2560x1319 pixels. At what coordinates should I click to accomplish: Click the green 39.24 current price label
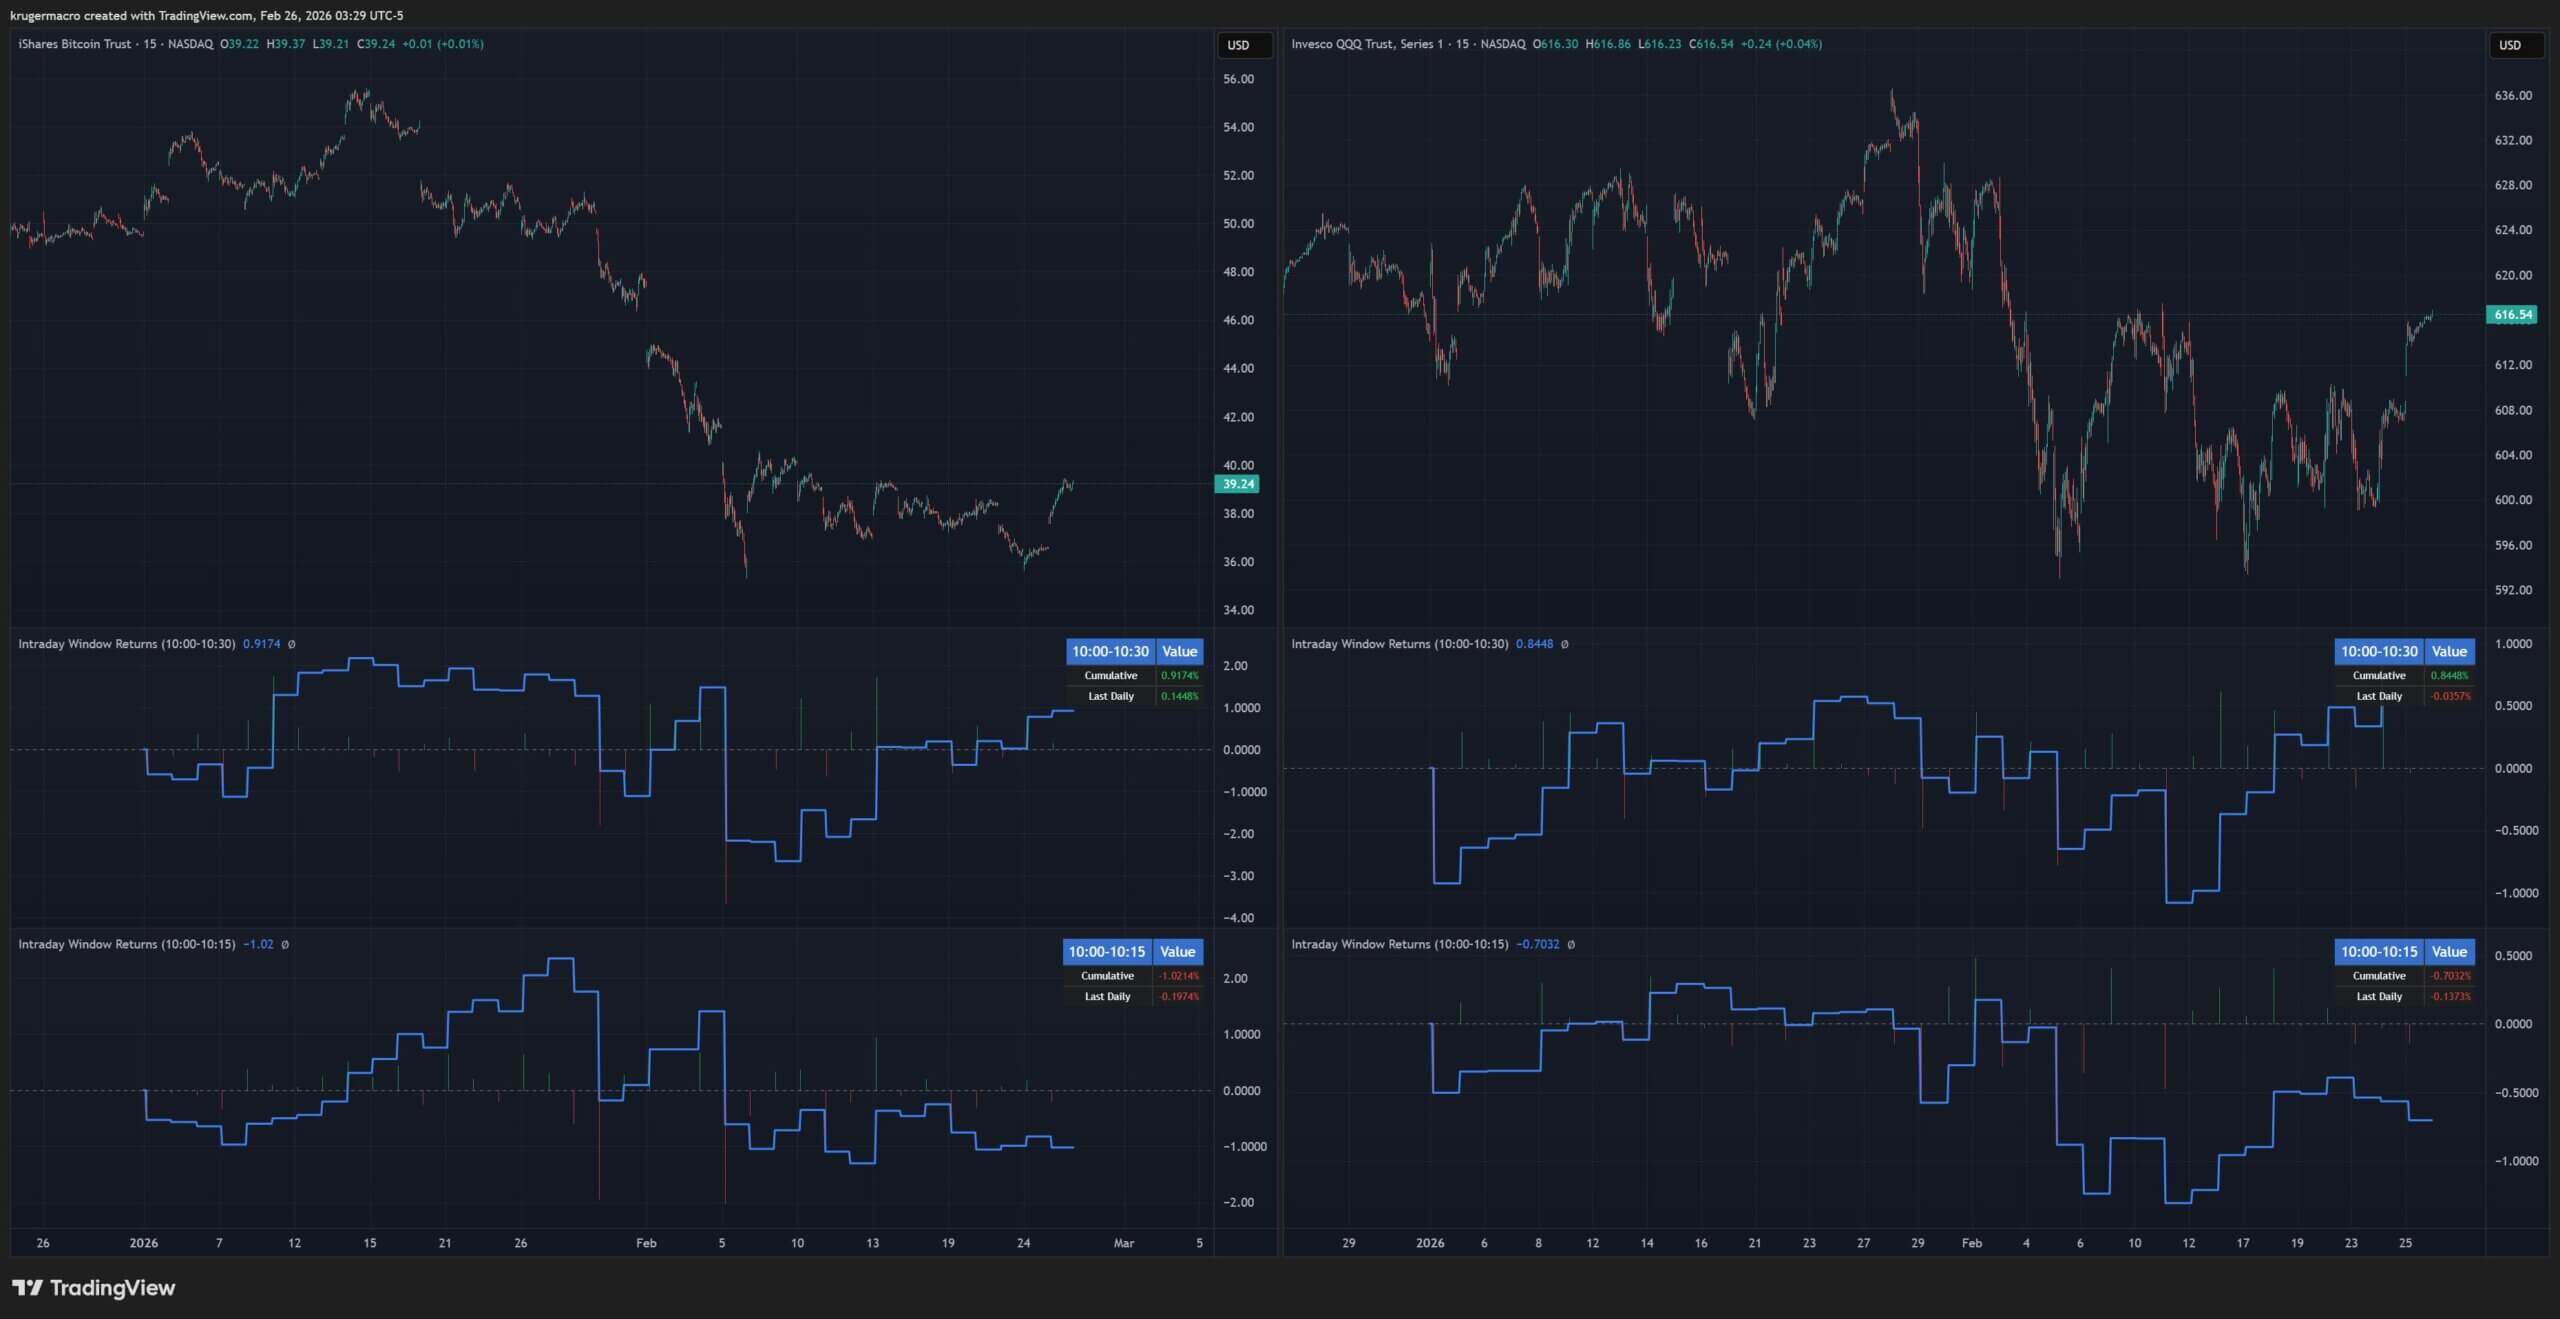click(1238, 484)
